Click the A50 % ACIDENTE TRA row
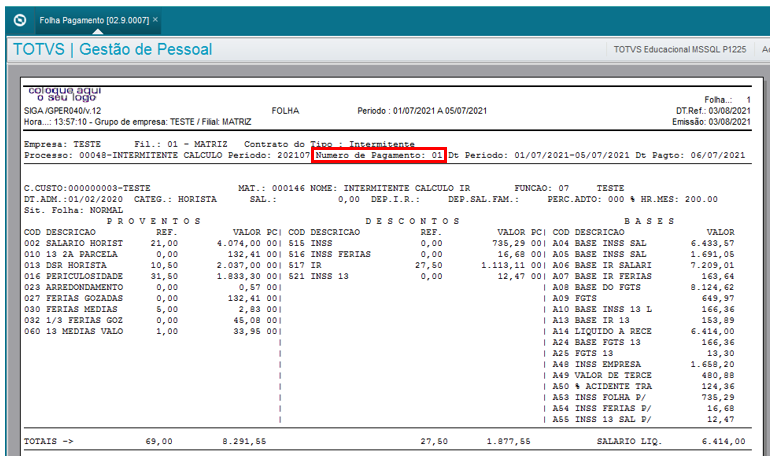This screenshot has height=456, width=770. (x=644, y=386)
